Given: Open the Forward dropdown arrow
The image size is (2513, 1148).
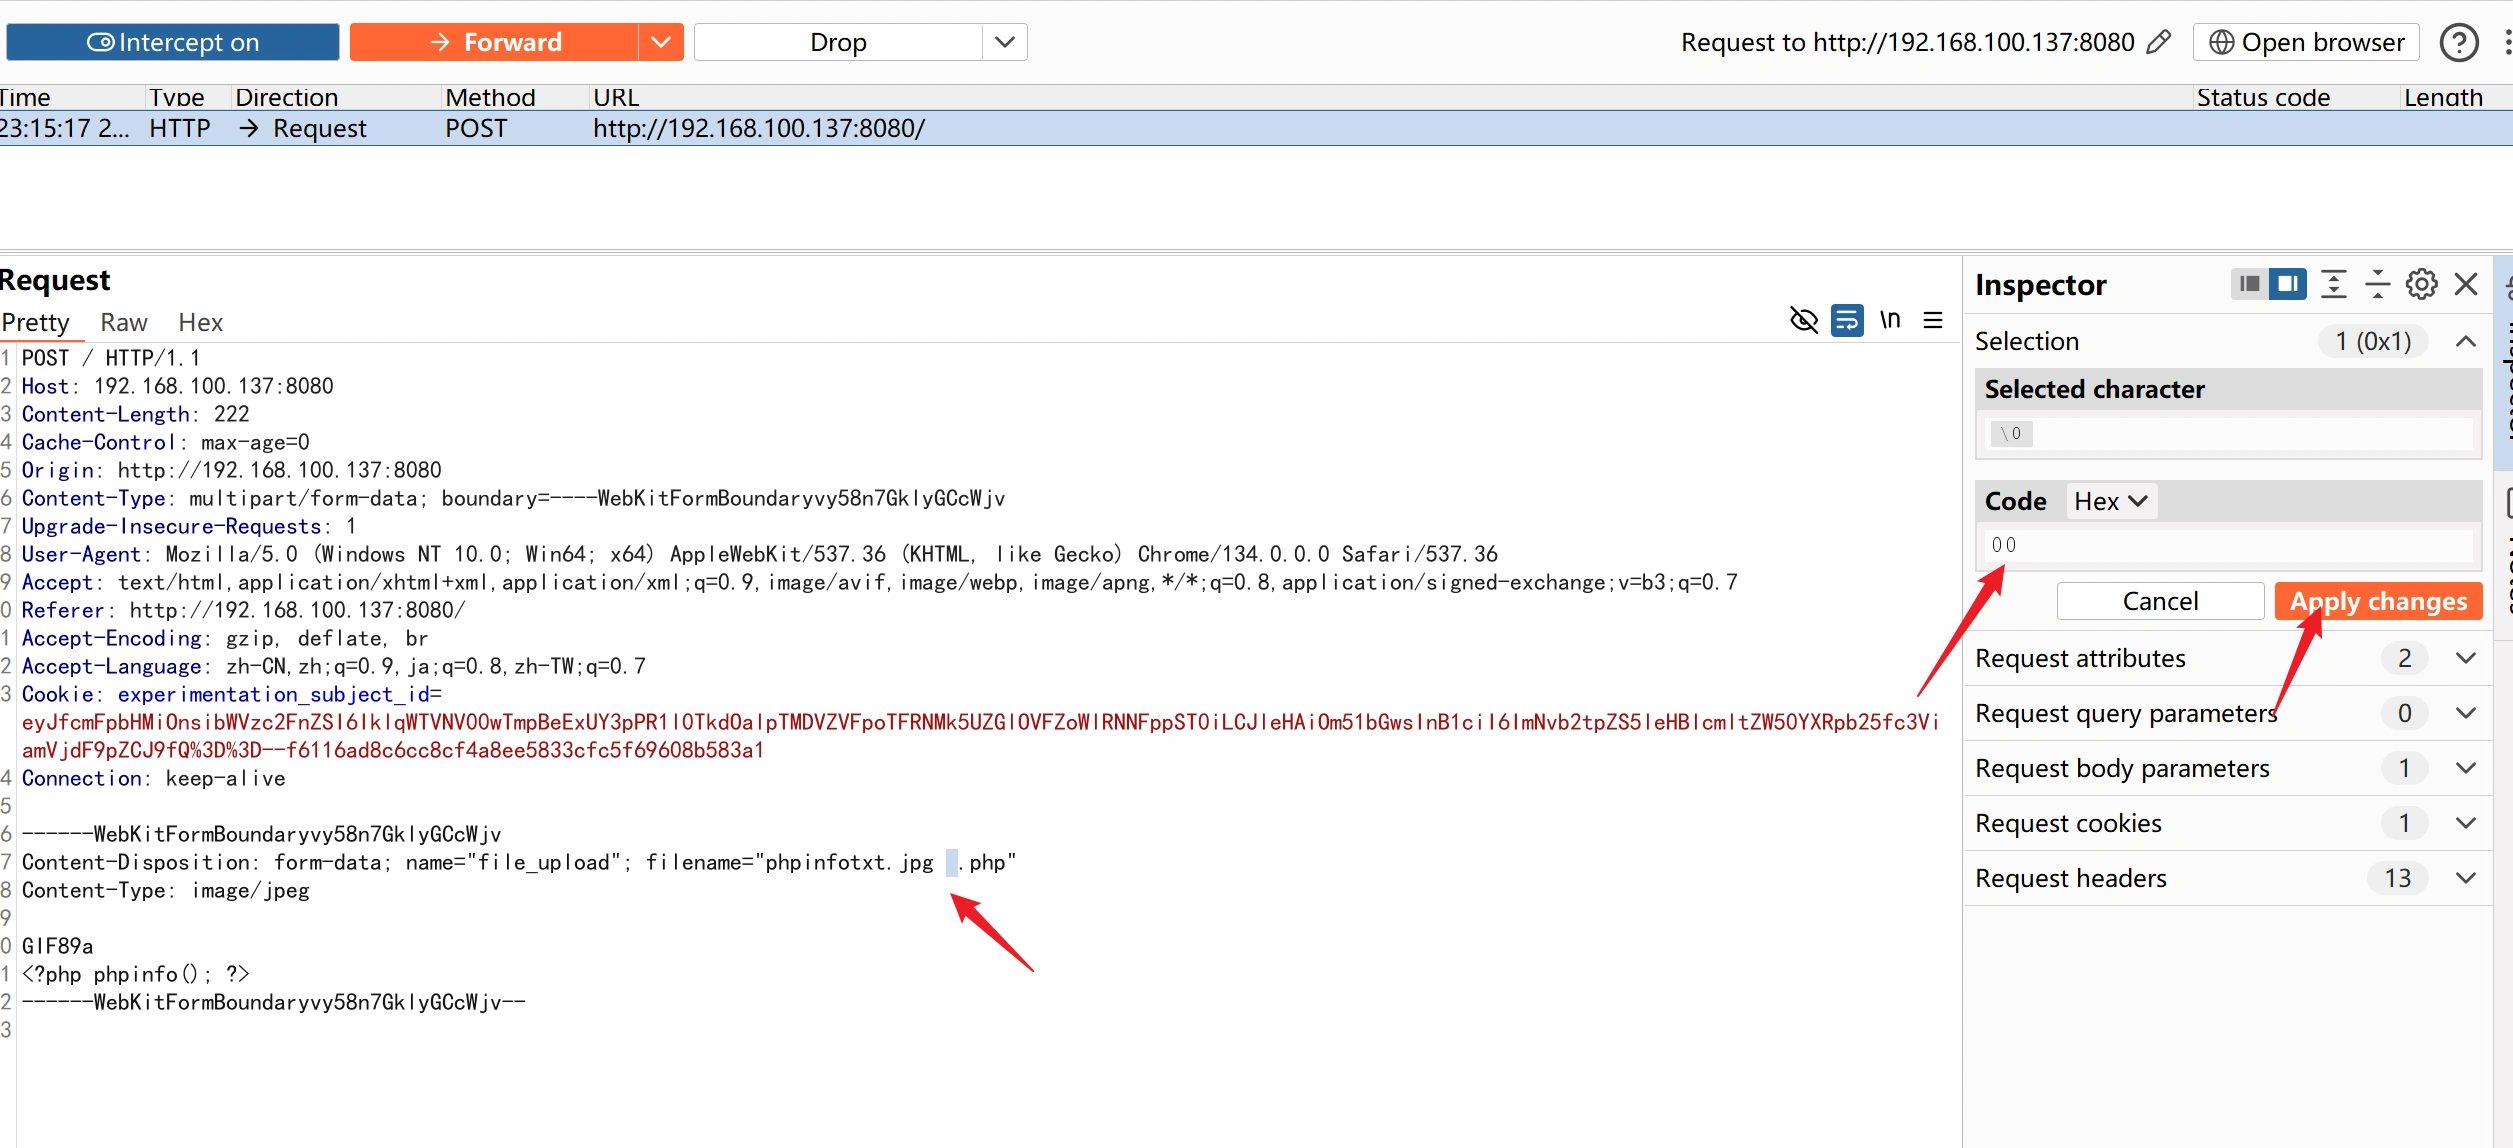Looking at the screenshot, I should (x=660, y=42).
